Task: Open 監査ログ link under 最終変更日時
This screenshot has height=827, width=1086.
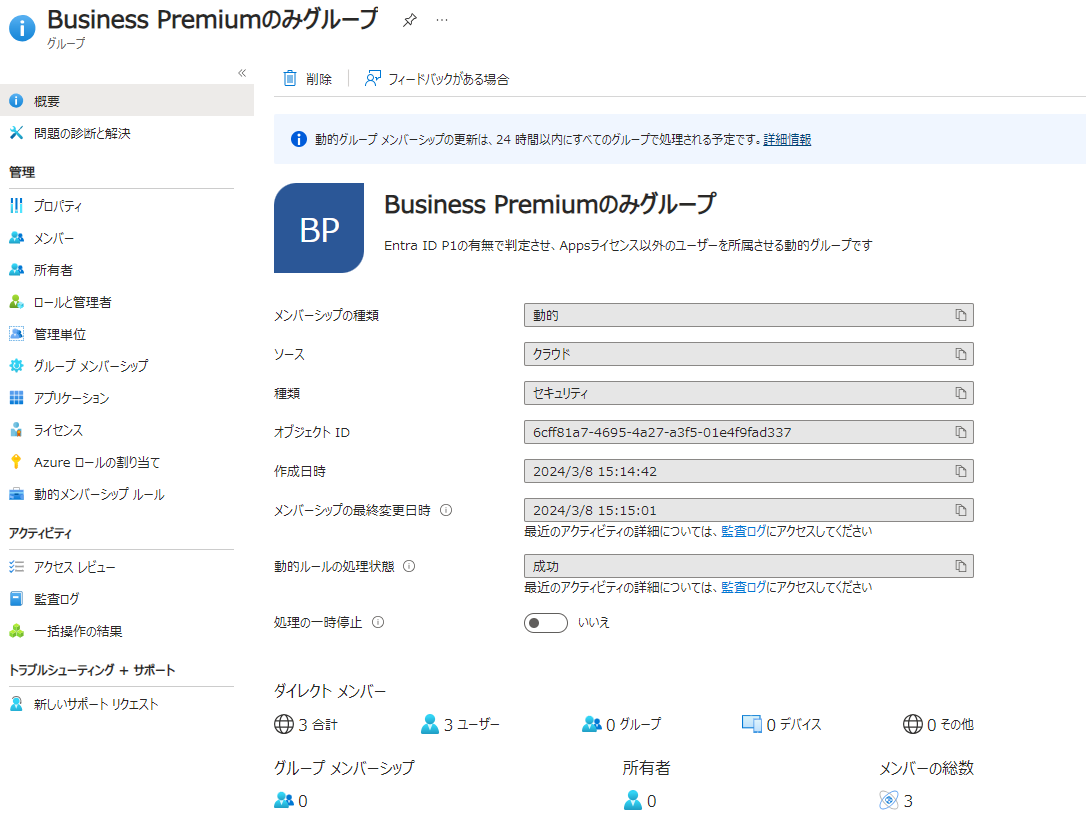Action: 743,531
